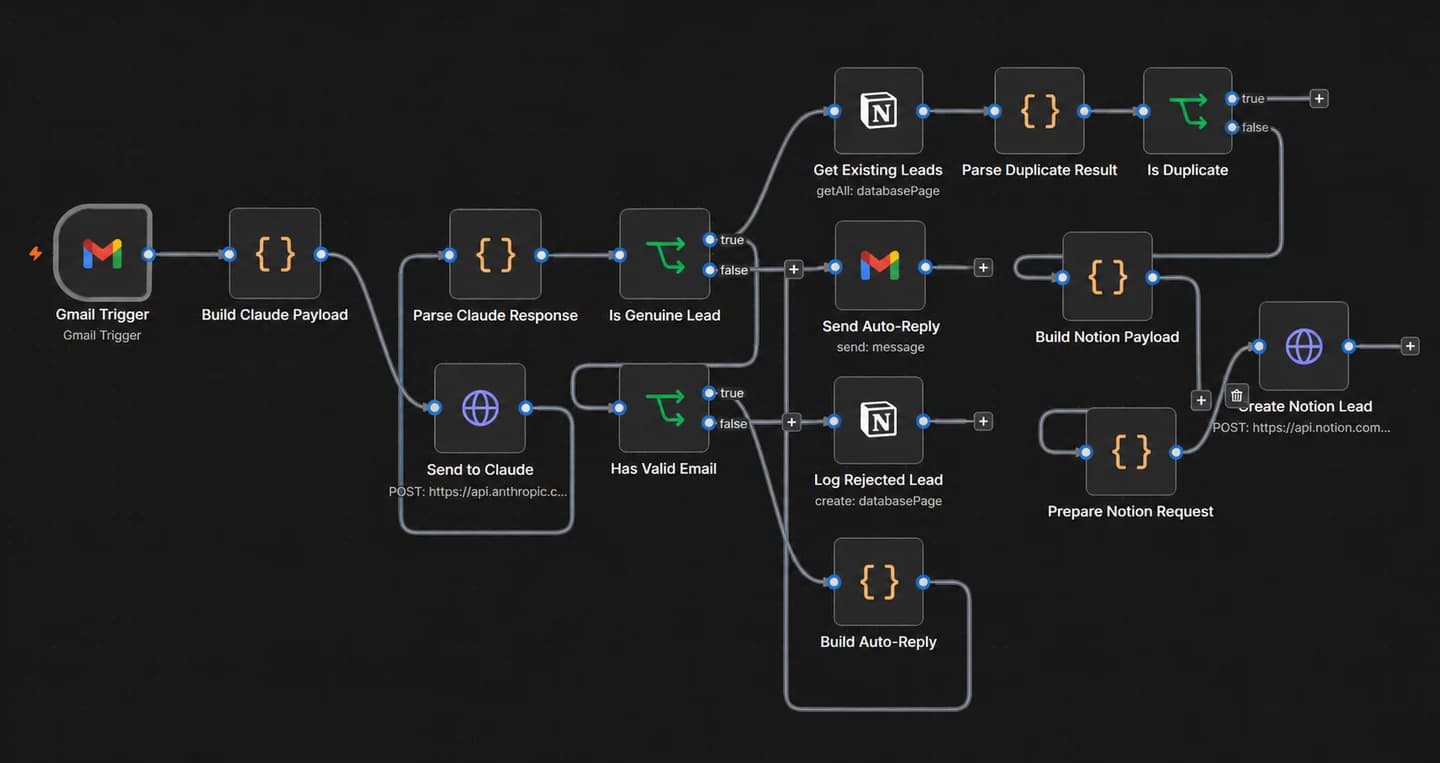Select the Gmail Trigger node icon
1440x763 pixels.
(x=102, y=253)
